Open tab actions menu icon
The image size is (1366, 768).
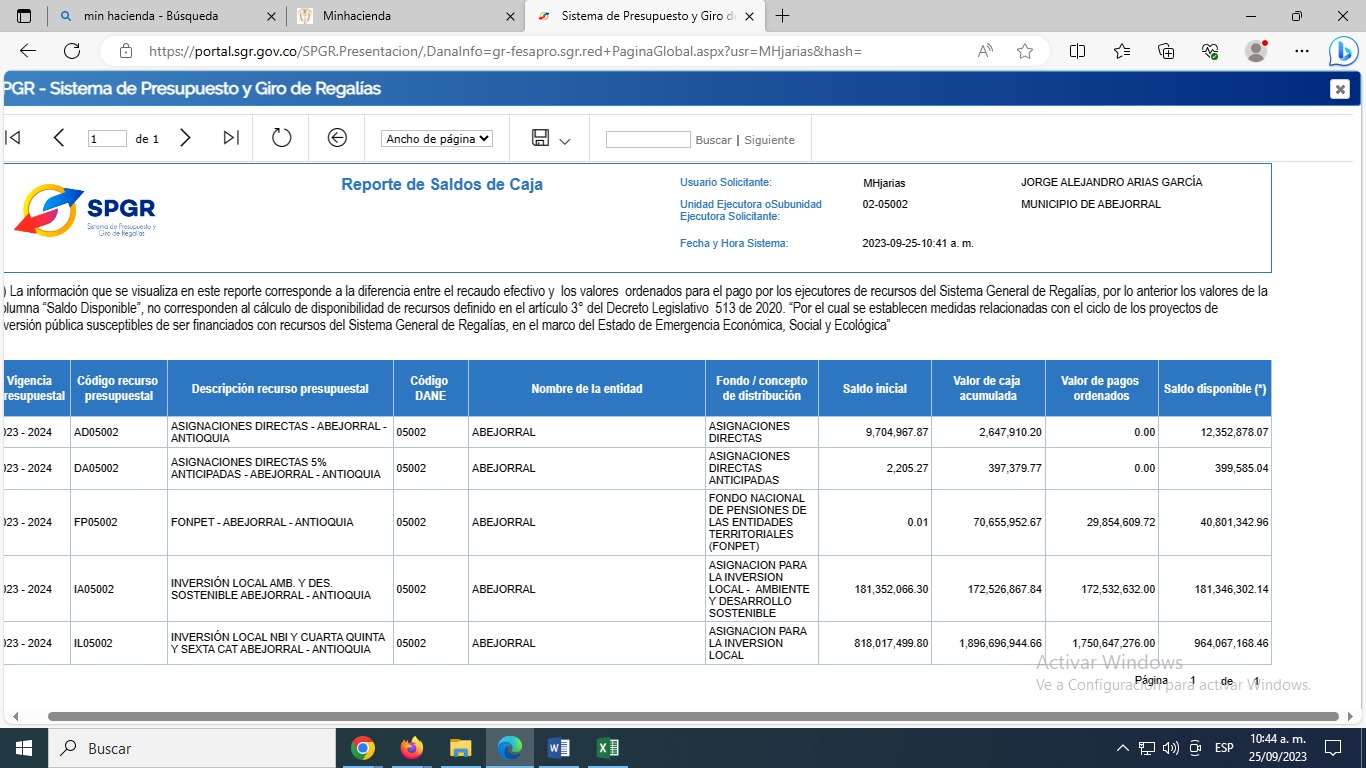coord(24,16)
